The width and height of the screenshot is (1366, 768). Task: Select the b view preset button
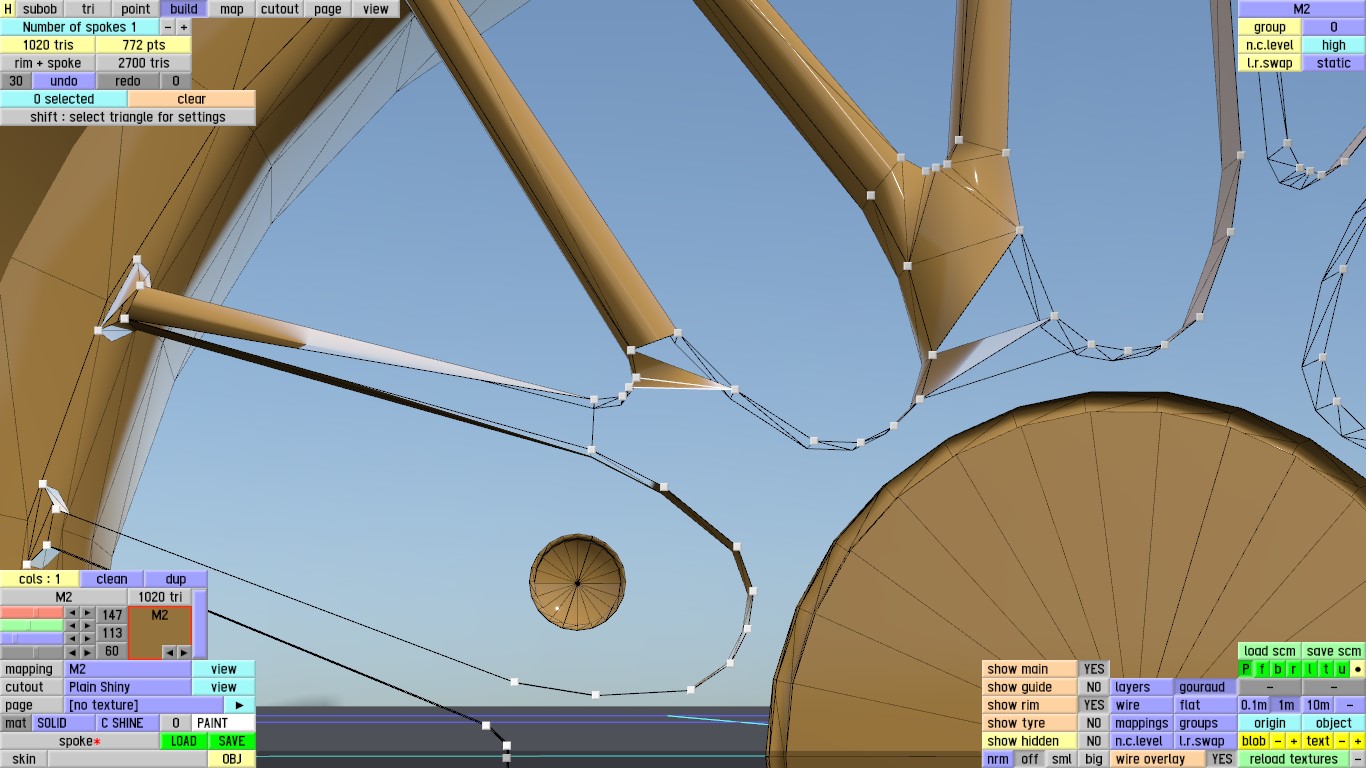(x=1278, y=669)
